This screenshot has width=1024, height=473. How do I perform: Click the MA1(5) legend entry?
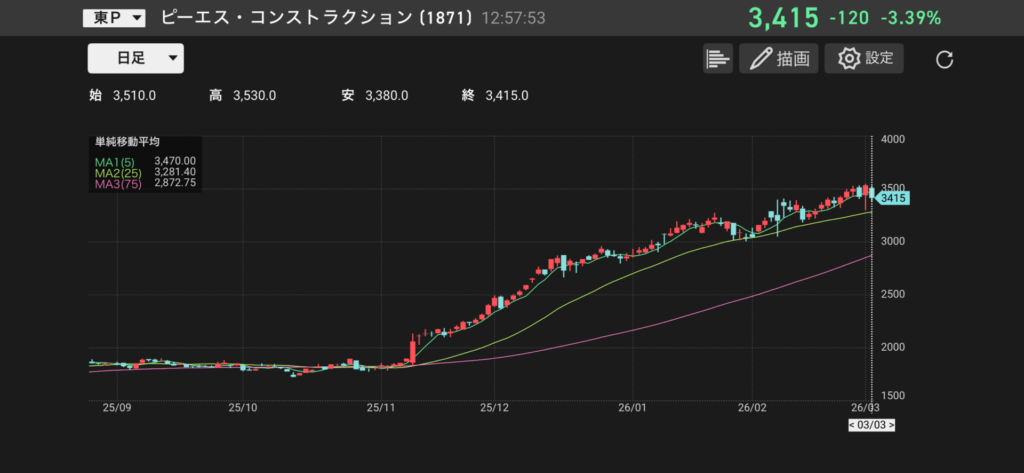tap(114, 160)
